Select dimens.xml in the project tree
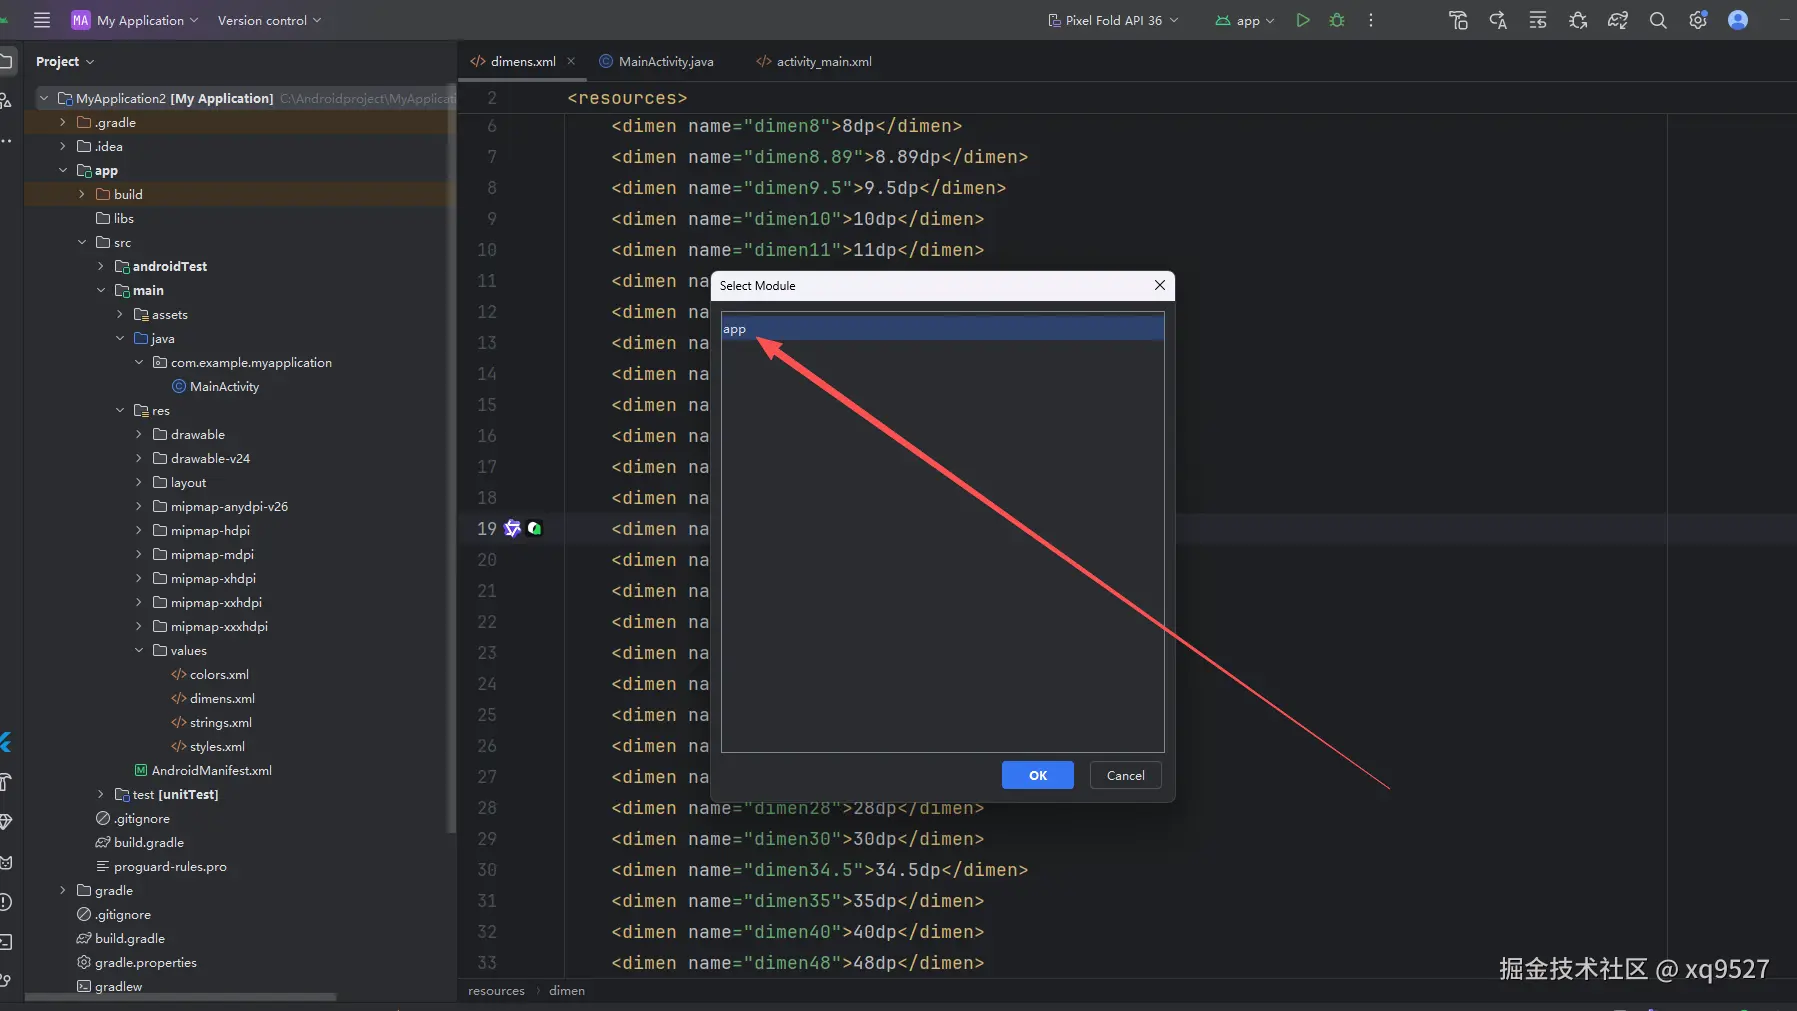 (213, 698)
